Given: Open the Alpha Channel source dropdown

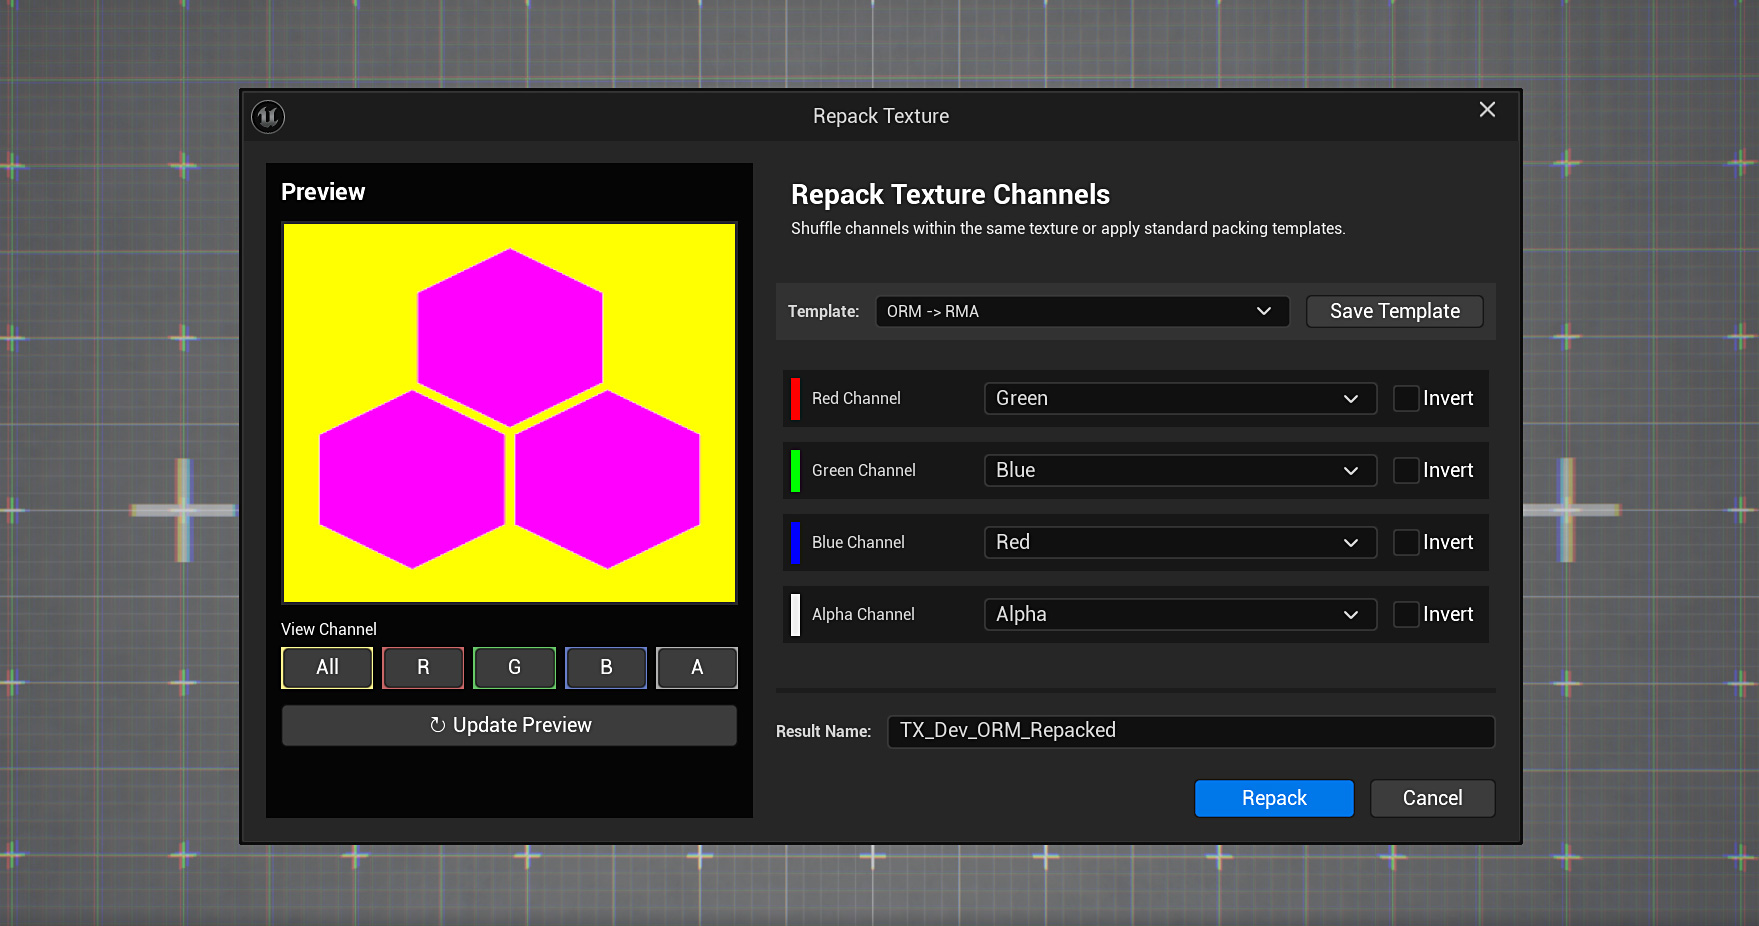Looking at the screenshot, I should [x=1179, y=614].
